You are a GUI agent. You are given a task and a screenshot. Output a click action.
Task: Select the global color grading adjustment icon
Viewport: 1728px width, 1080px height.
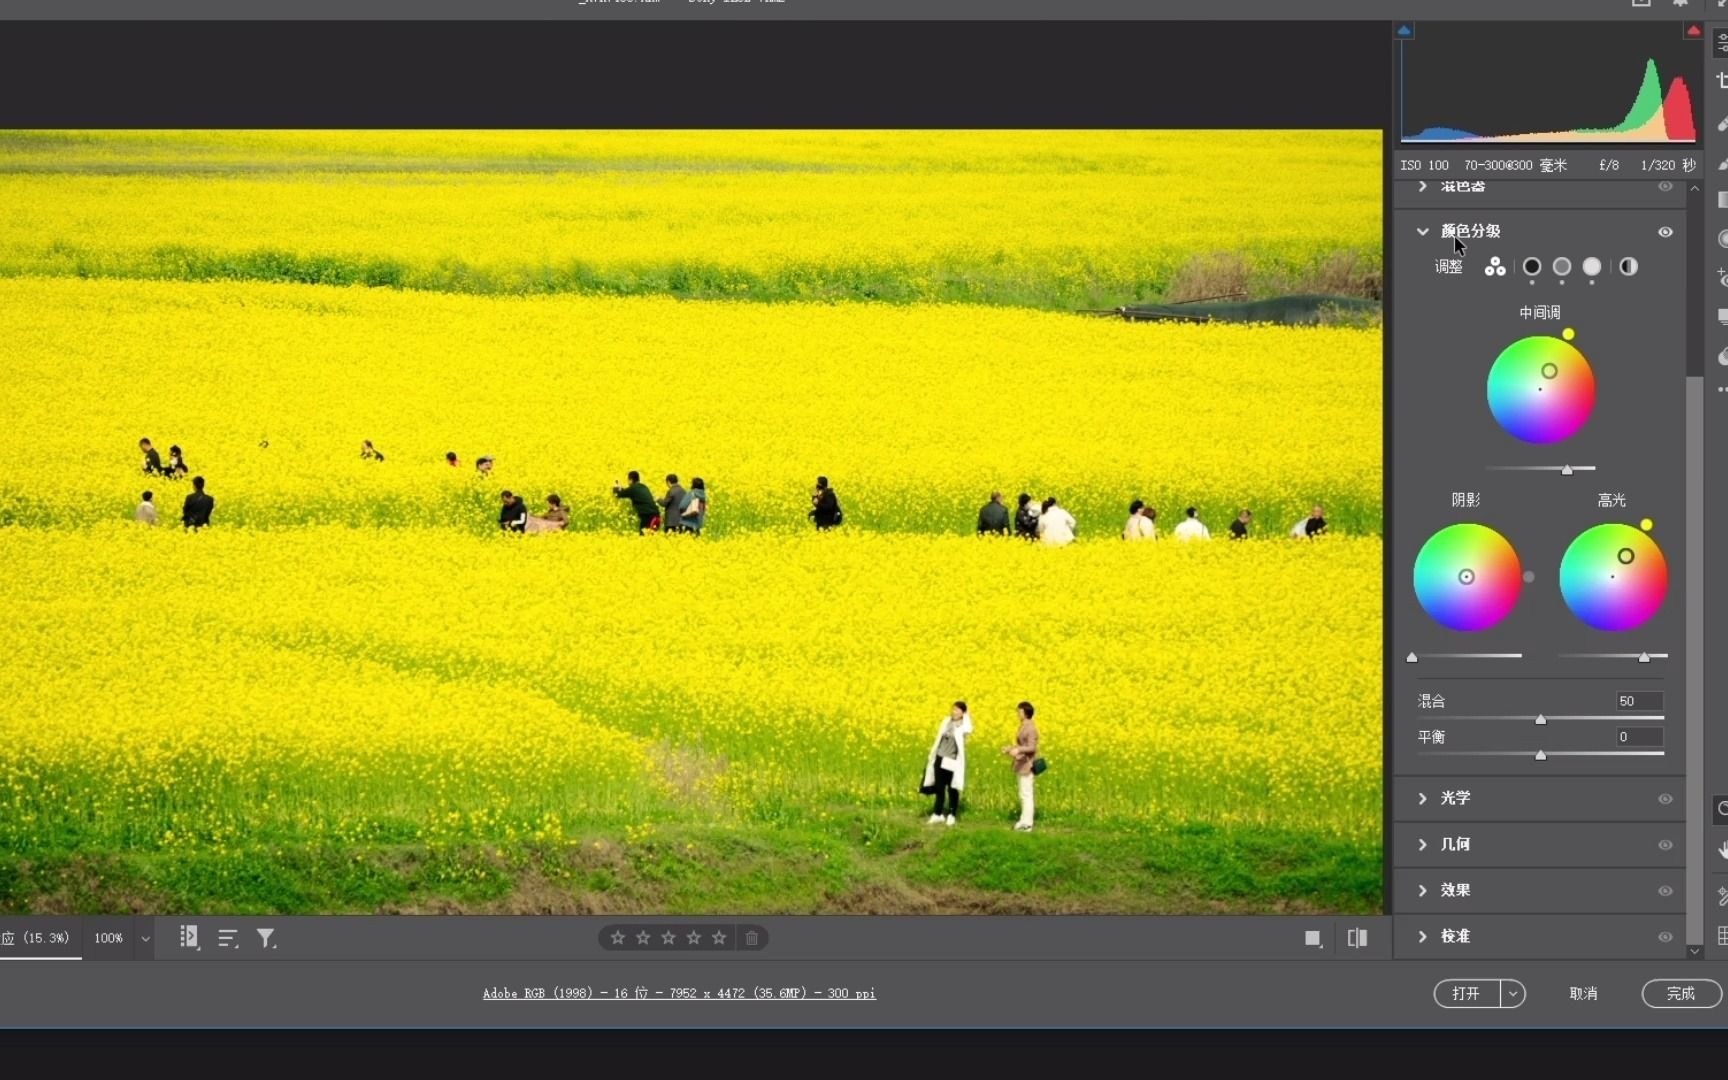[1628, 267]
